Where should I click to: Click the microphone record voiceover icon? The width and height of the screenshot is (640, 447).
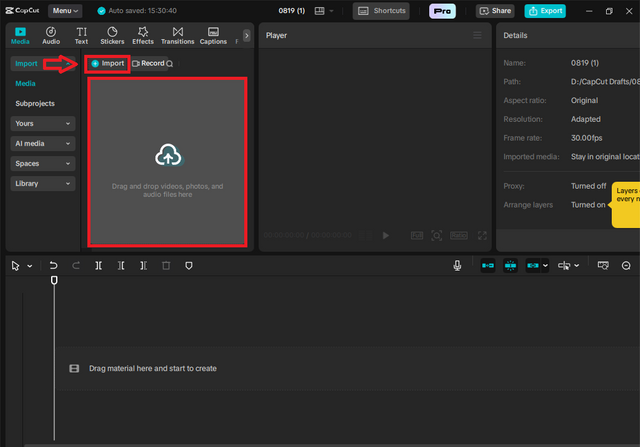[x=457, y=266]
